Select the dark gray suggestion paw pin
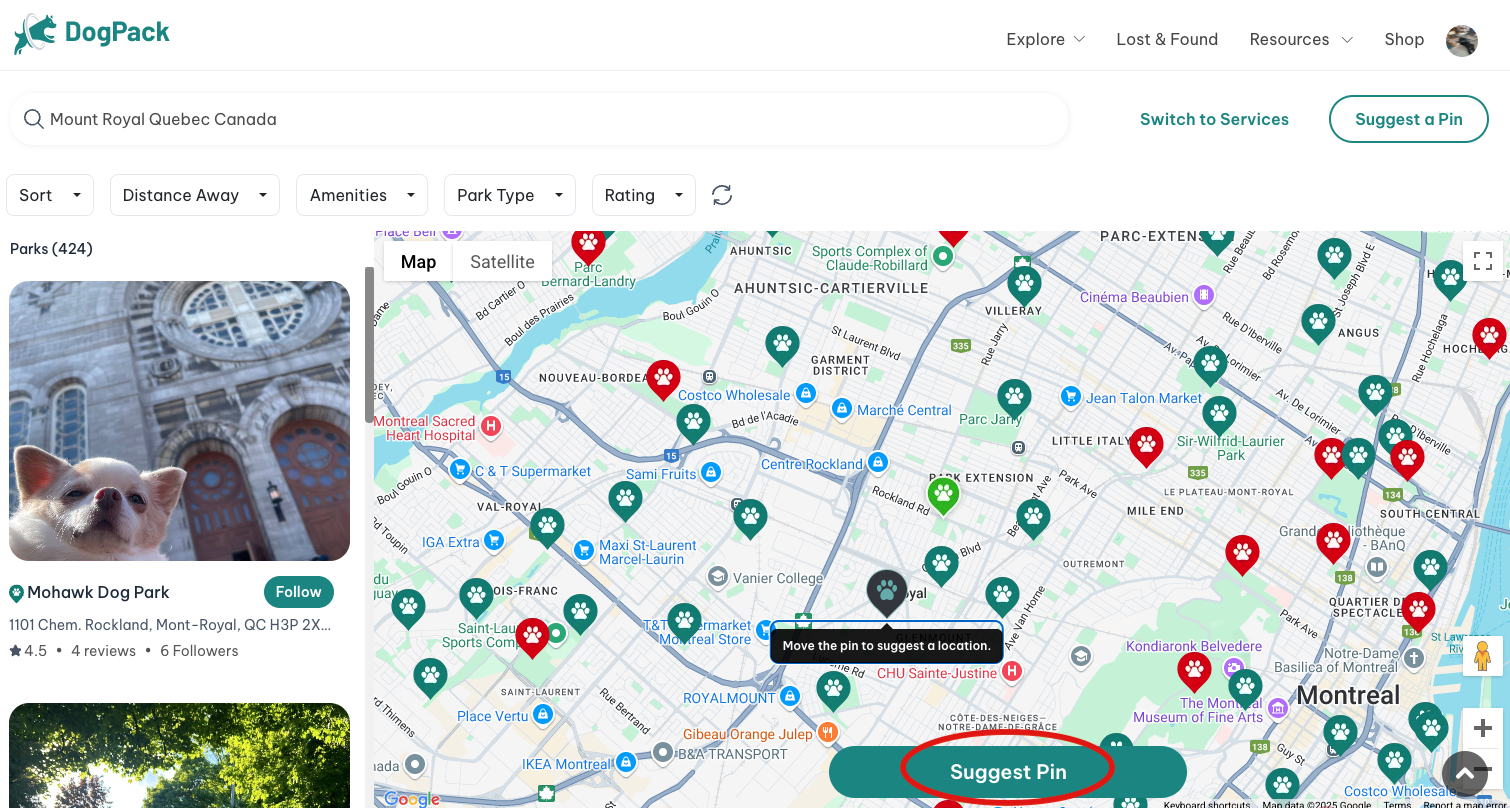Screen dimensions: 1510x808 (x=886, y=591)
